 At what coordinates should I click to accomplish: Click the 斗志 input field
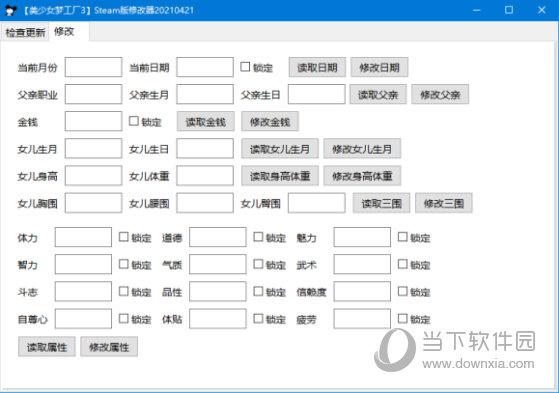83,291
